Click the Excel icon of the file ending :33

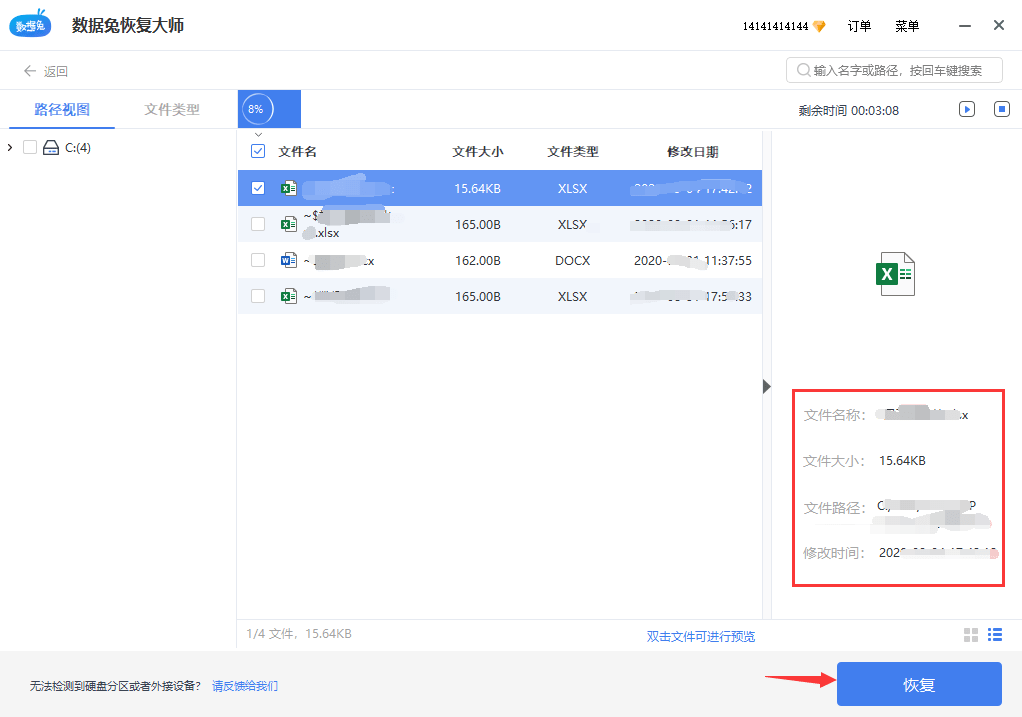pos(289,296)
